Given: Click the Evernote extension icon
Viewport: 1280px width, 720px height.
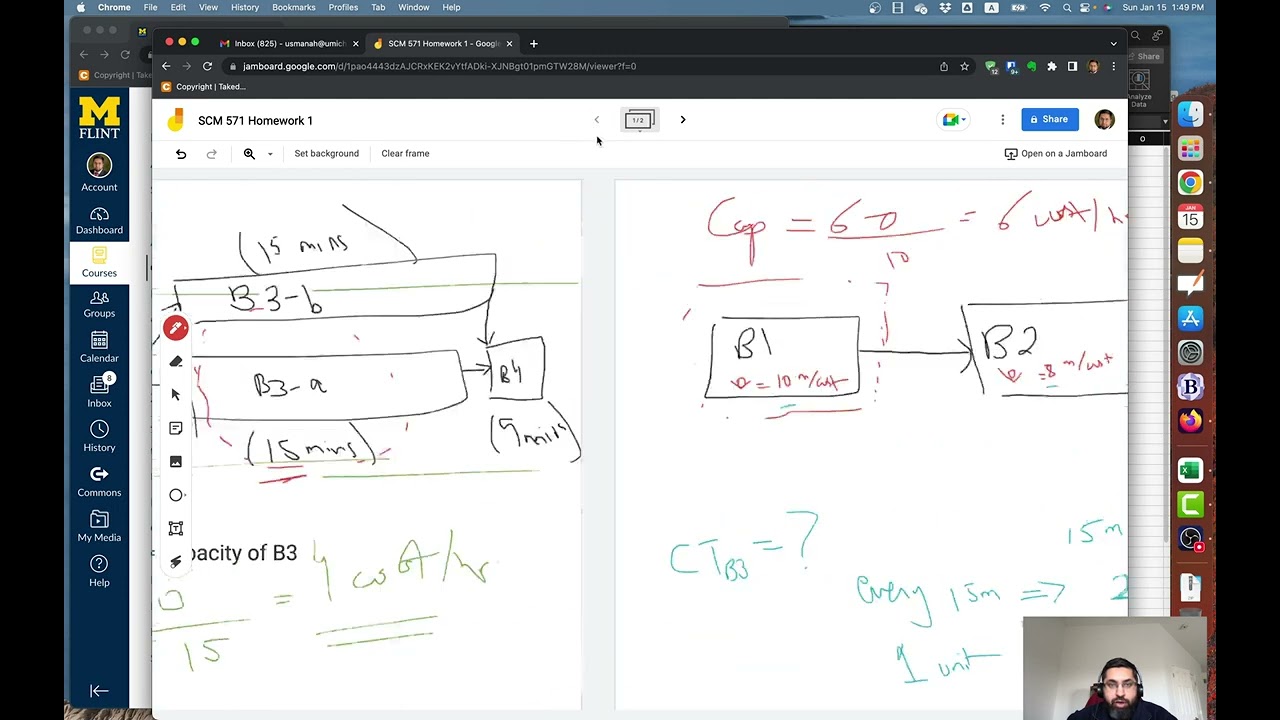Looking at the screenshot, I should click(1031, 66).
